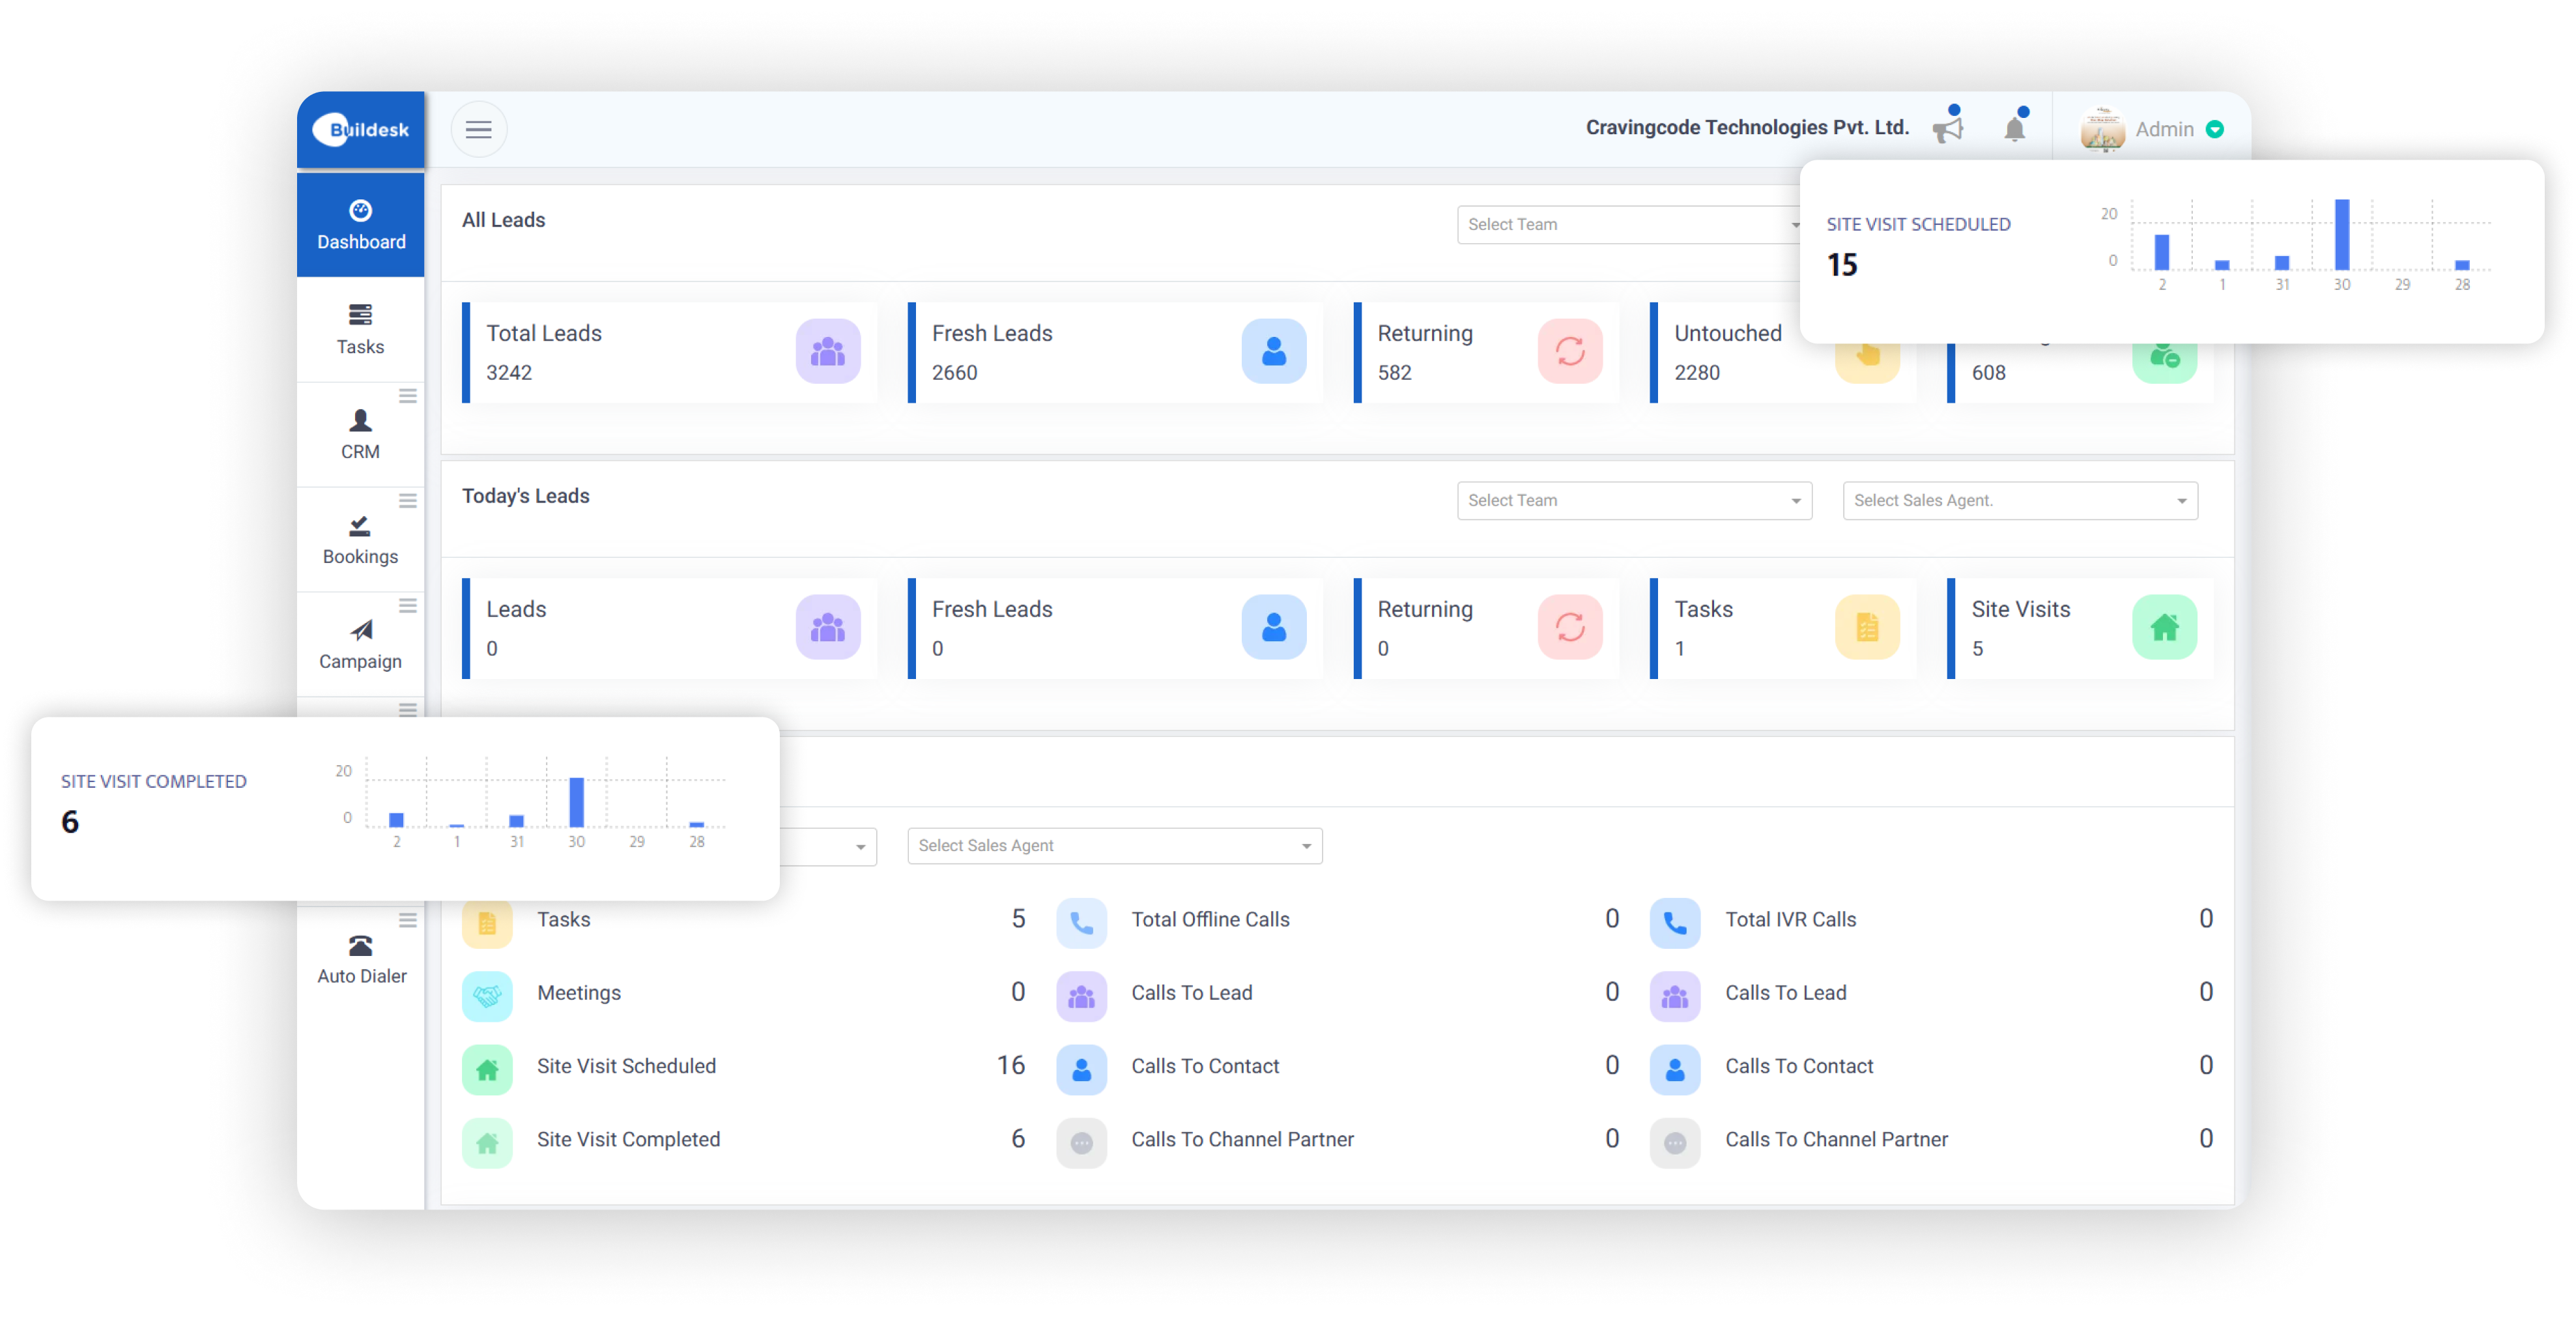Open the Dashboard section from the sidebar

tap(360, 224)
